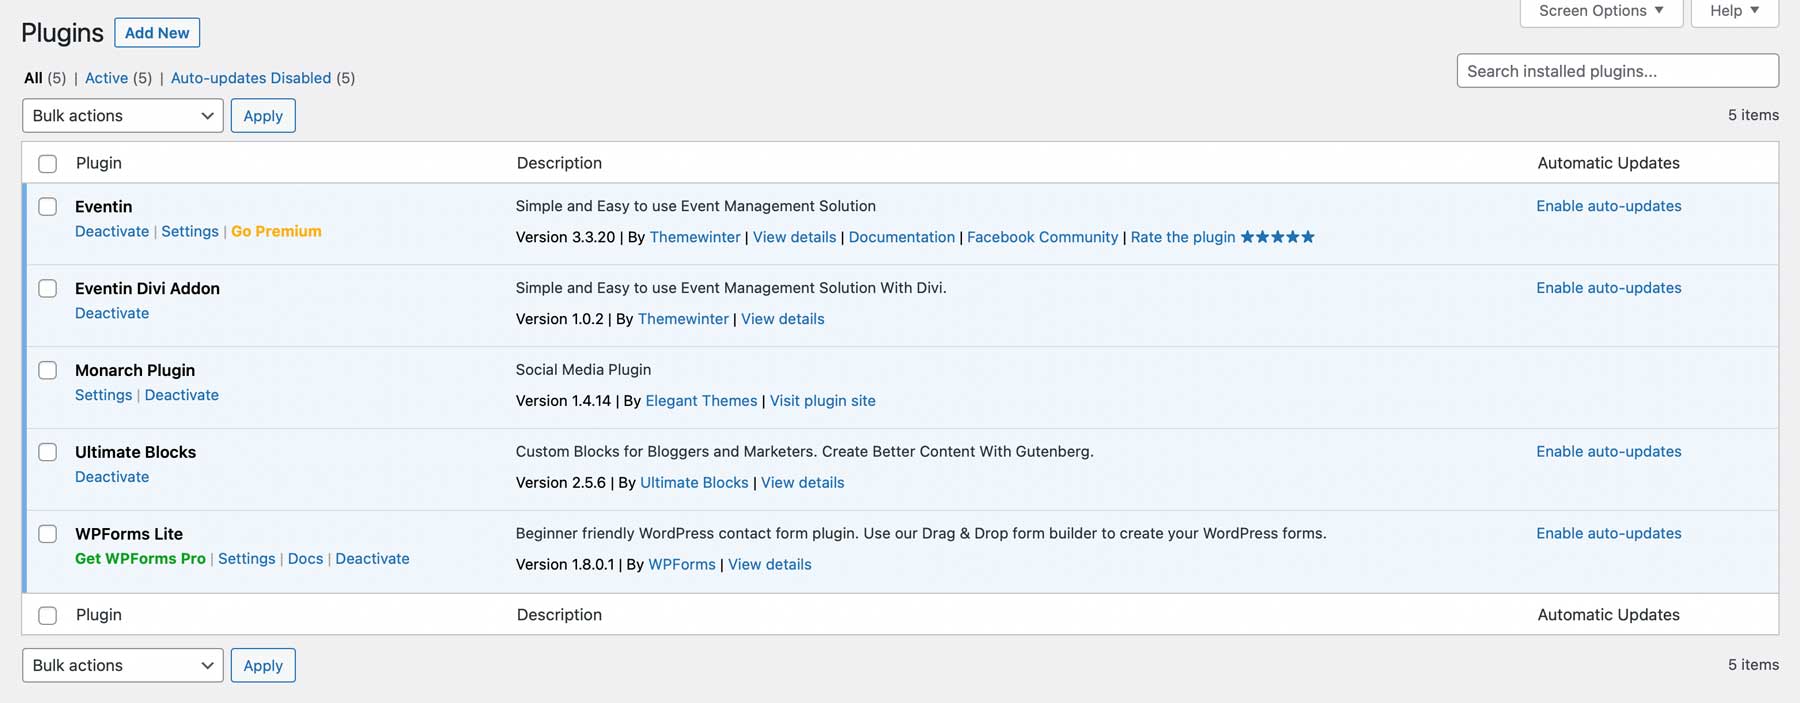Image resolution: width=1800 pixels, height=703 pixels.
Task: Show All plugins filter
Action: [33, 78]
